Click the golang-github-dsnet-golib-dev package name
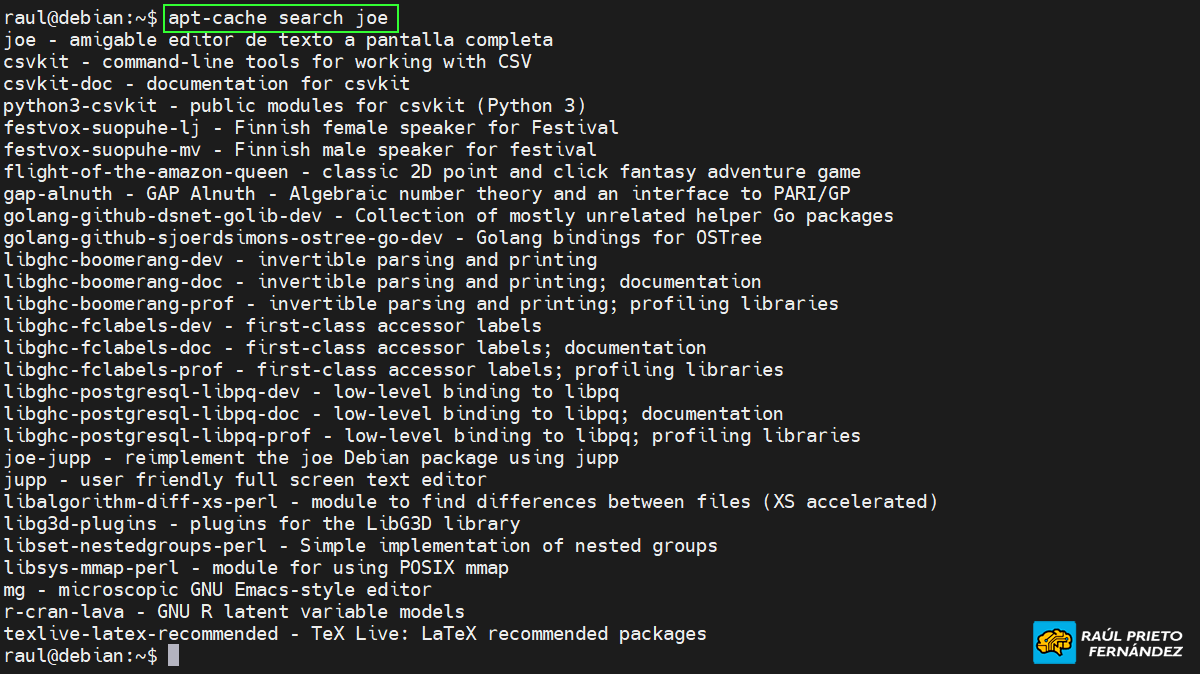The image size is (1200, 674). (x=167, y=216)
